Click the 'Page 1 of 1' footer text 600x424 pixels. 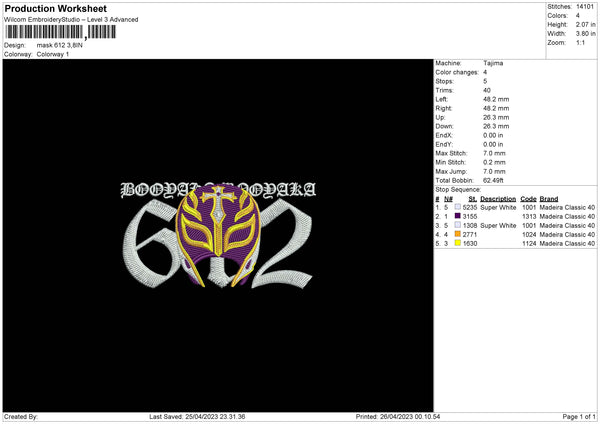coord(579,417)
